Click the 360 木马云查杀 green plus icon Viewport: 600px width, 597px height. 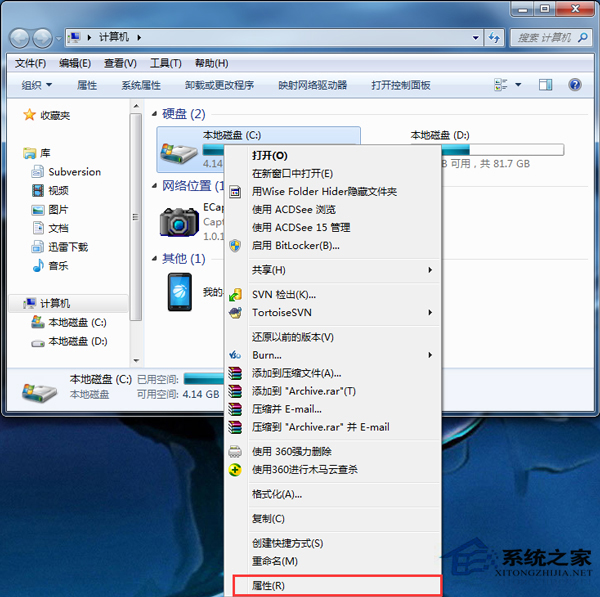point(235,470)
